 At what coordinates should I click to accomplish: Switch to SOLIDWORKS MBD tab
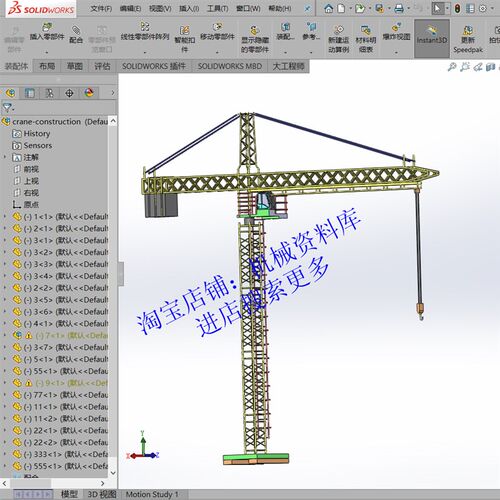tap(230, 66)
